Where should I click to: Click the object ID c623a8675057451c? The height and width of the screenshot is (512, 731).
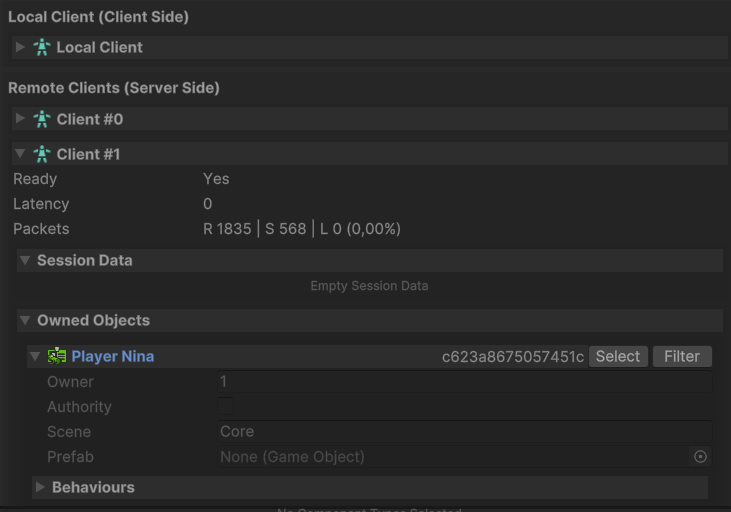tap(513, 357)
